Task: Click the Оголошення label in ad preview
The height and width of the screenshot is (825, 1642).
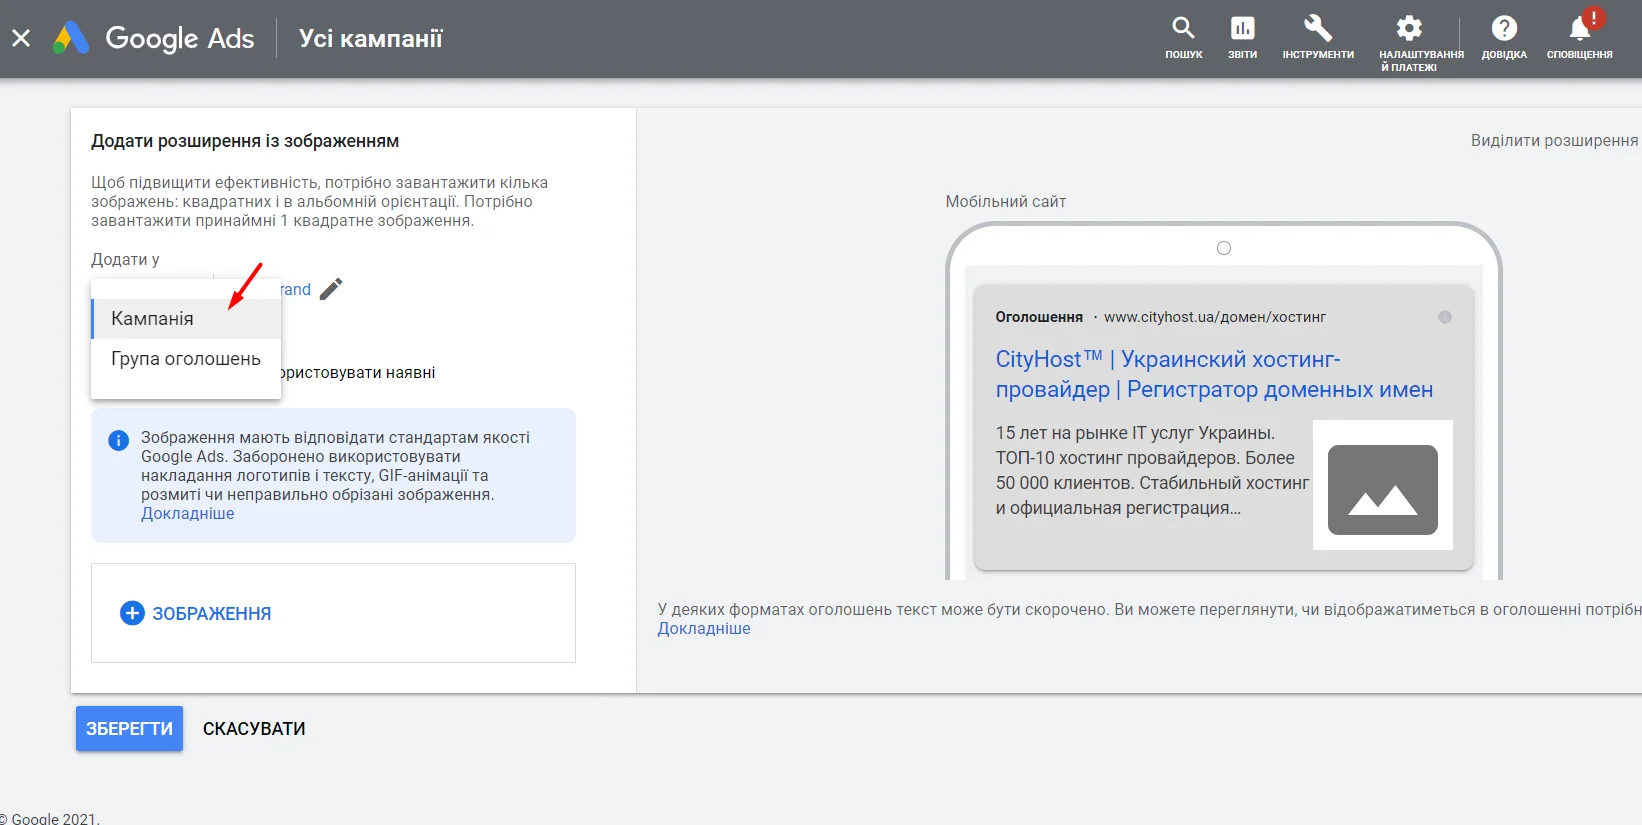Action: click(1039, 317)
